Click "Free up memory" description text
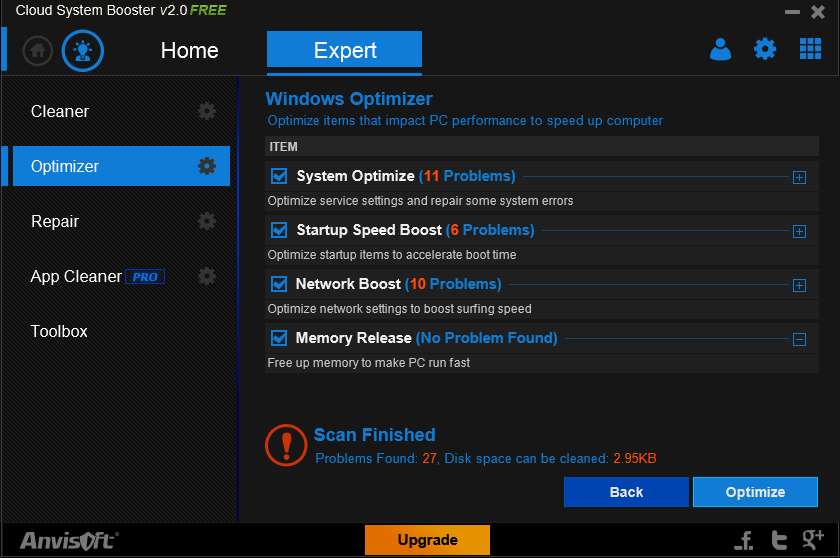This screenshot has height=558, width=840. coord(369,363)
